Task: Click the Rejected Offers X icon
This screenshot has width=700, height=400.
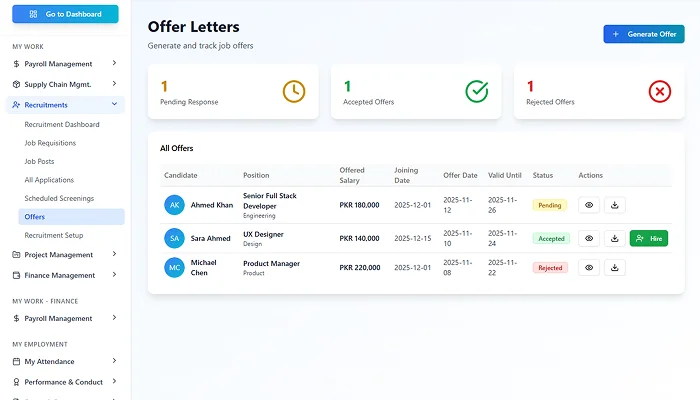Action: (x=660, y=91)
